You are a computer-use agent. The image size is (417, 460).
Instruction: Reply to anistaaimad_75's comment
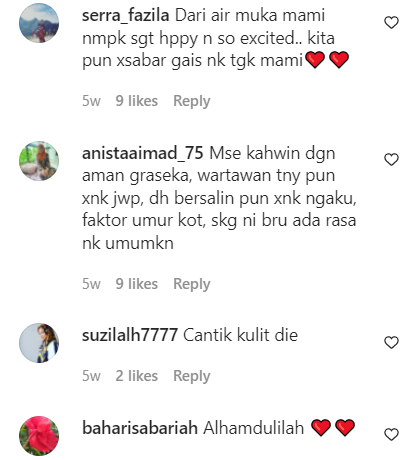point(192,284)
